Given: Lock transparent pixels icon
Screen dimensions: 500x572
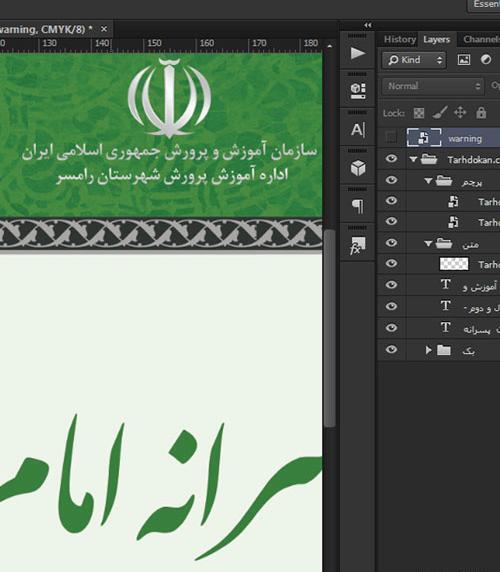Looking at the screenshot, I should tap(419, 113).
